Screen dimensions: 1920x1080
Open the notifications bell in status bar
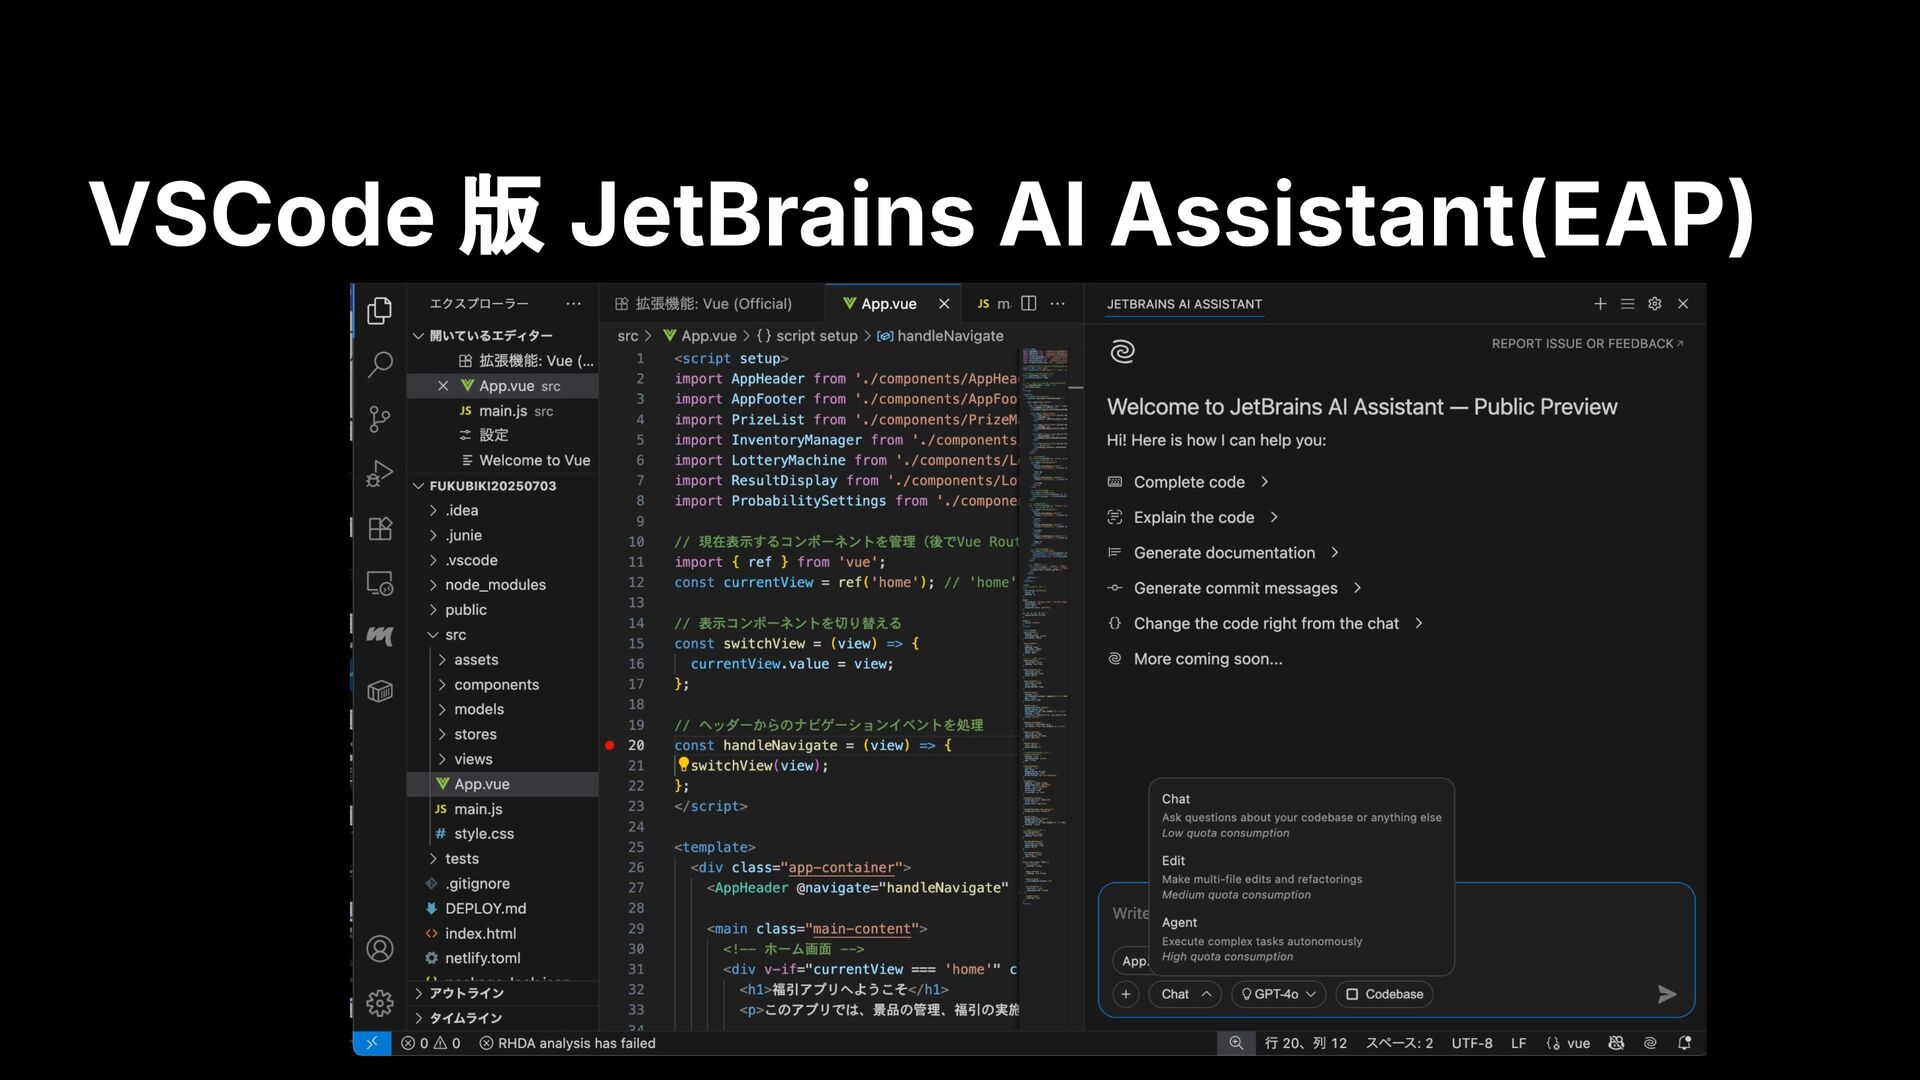pyautogui.click(x=1684, y=1043)
